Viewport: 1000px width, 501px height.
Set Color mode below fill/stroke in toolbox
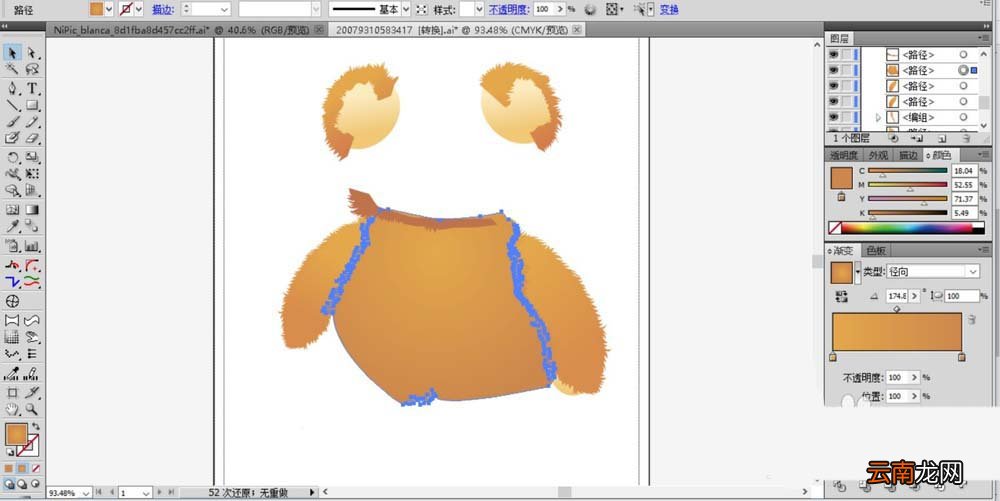click(x=9, y=468)
